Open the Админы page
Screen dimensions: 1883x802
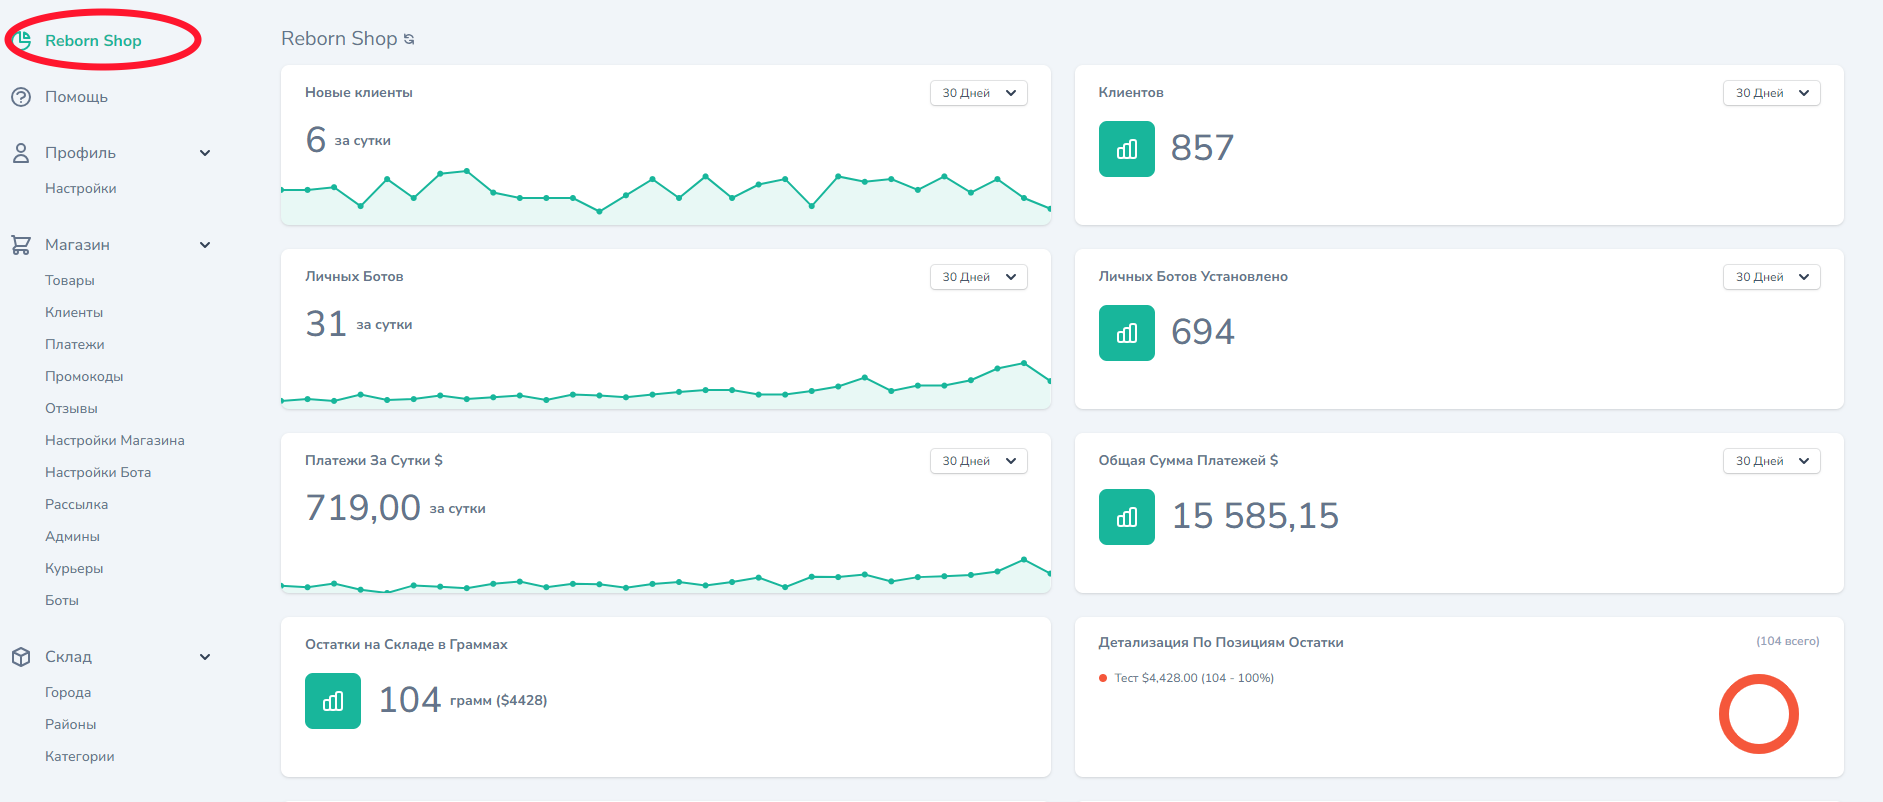(73, 536)
